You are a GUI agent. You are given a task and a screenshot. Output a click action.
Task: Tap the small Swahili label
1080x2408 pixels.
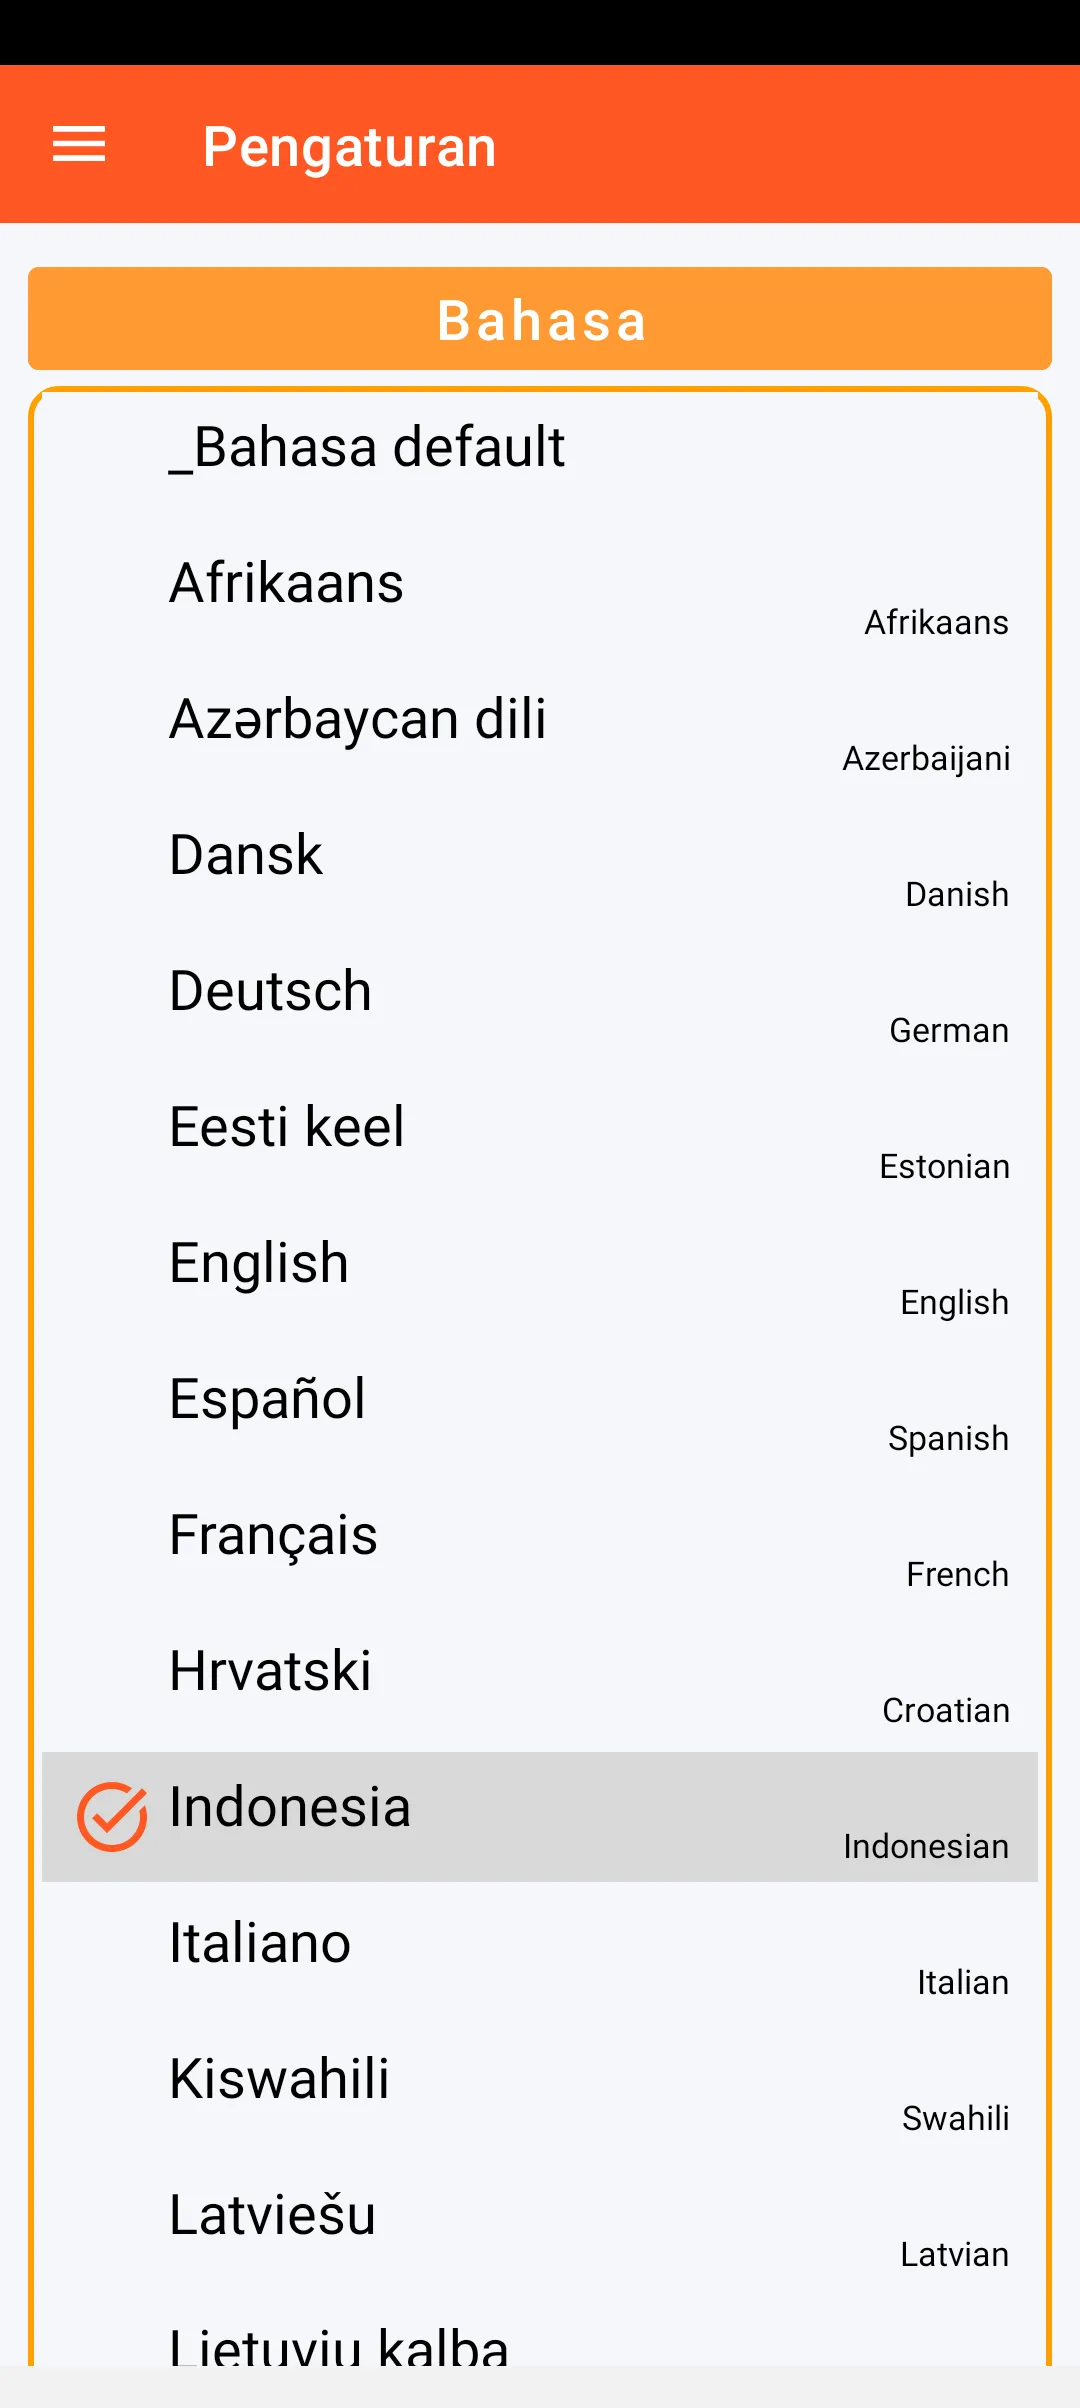click(955, 2118)
